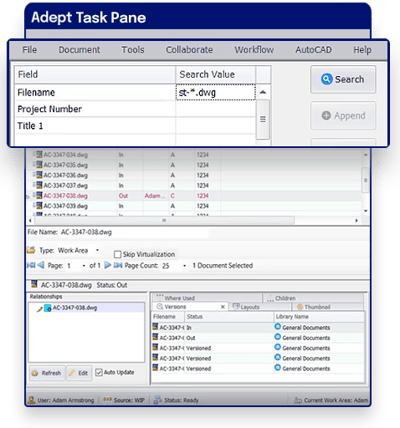Click the library icon in the Out version row

pos(278,337)
